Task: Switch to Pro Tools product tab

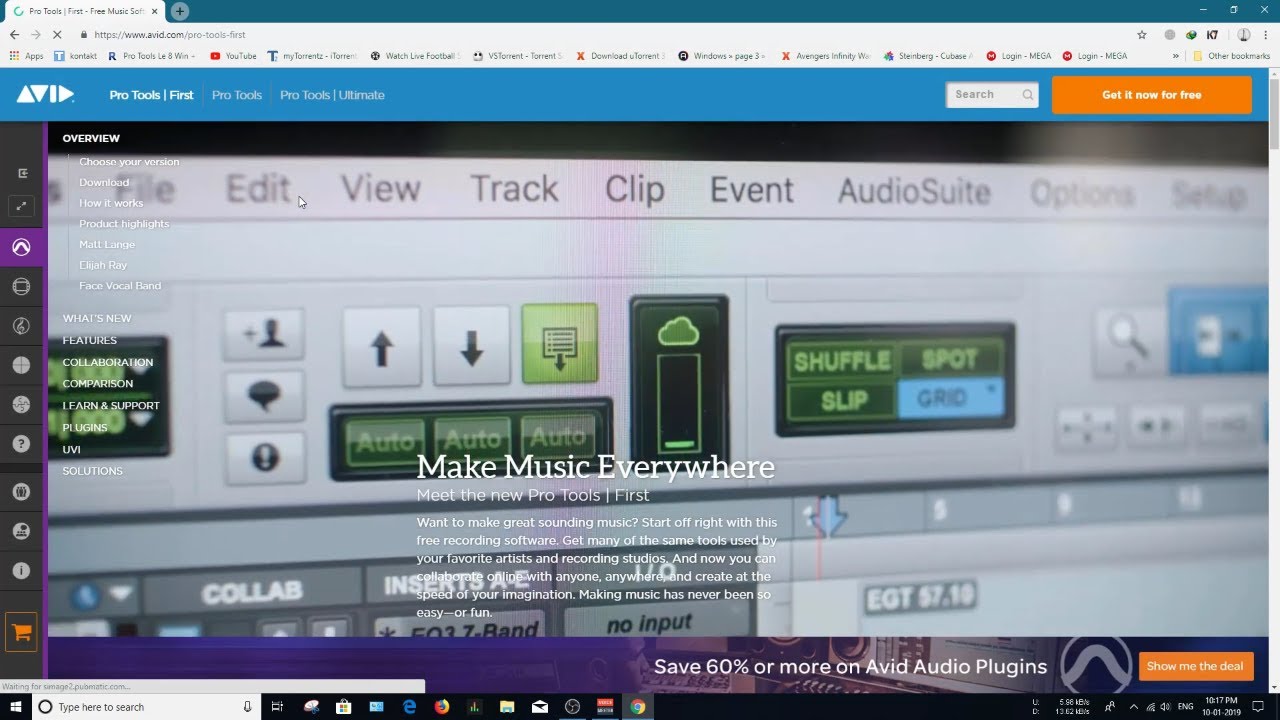Action: [237, 95]
